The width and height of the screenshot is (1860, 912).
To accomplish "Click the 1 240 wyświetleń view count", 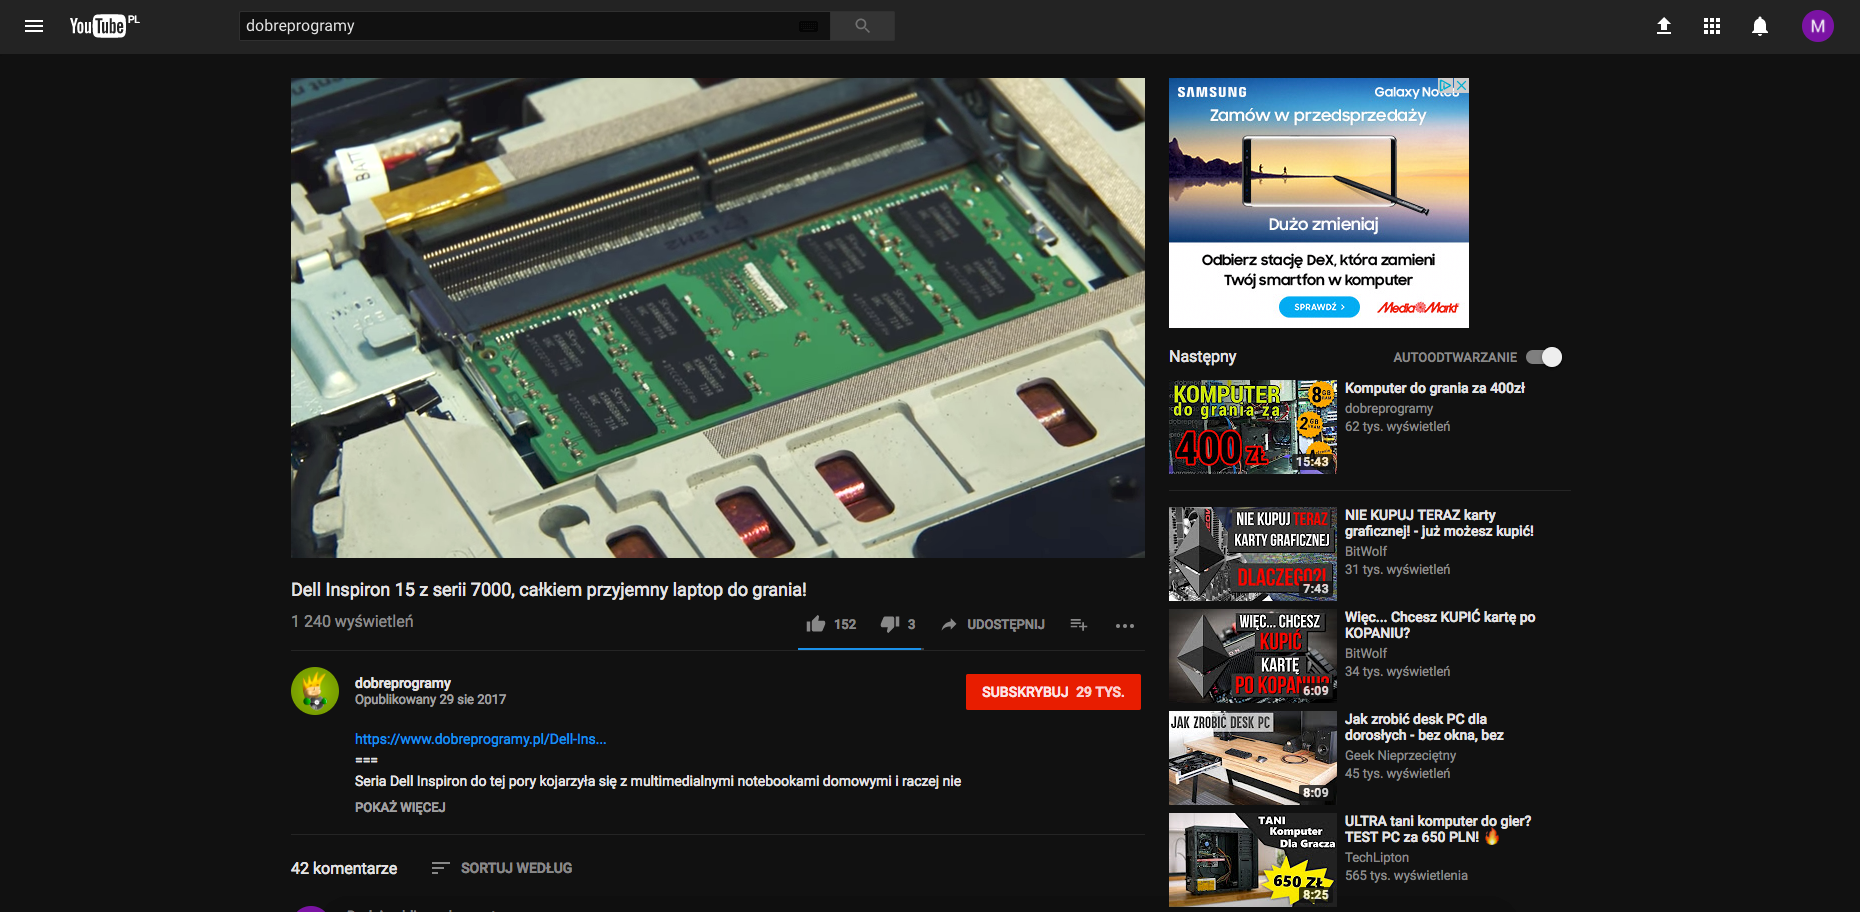I will pos(352,621).
